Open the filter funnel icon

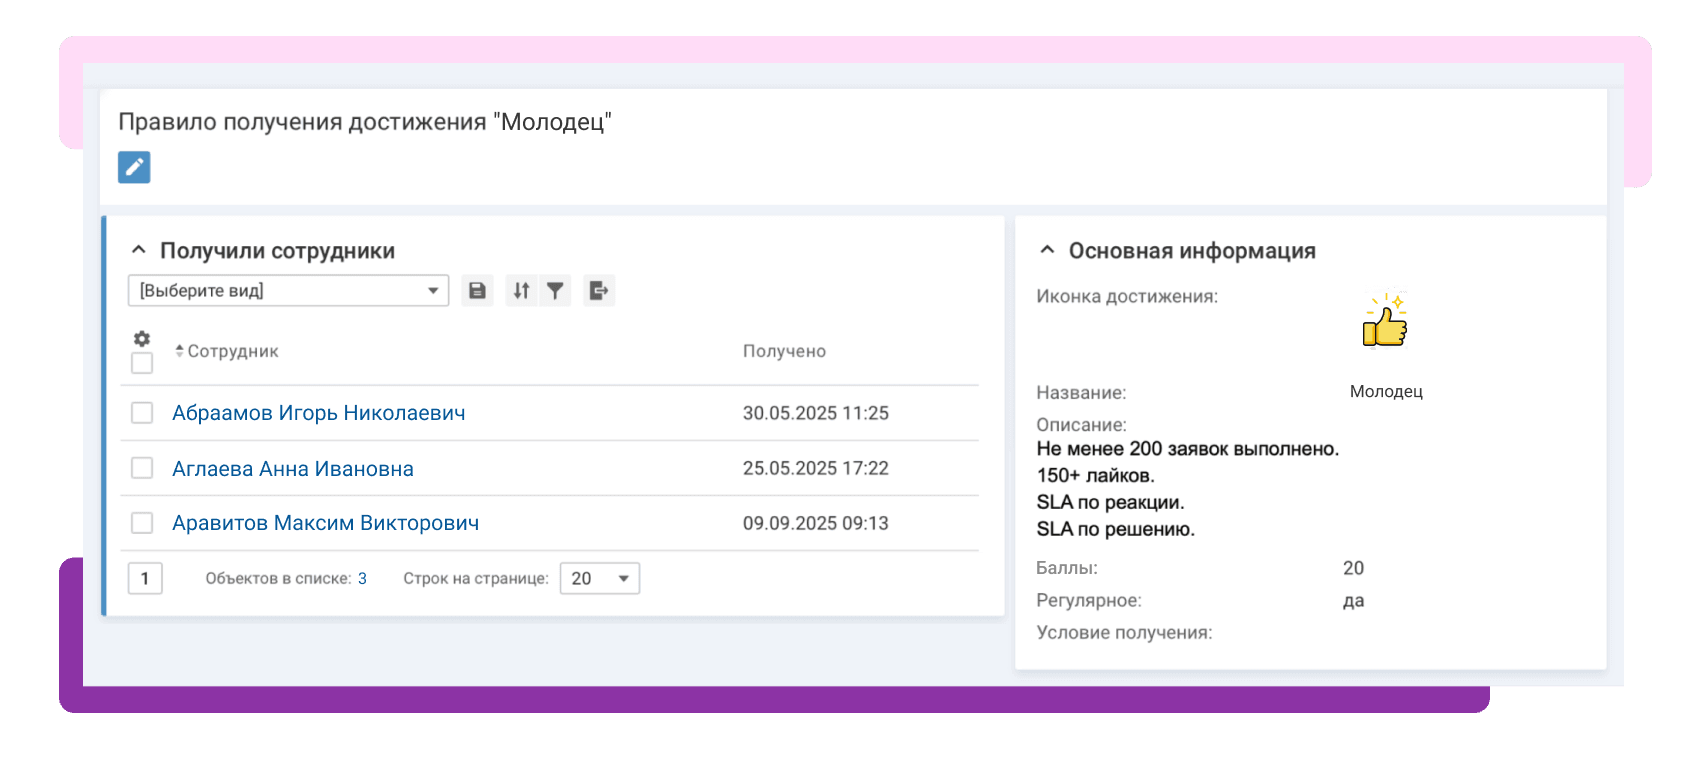(x=555, y=291)
